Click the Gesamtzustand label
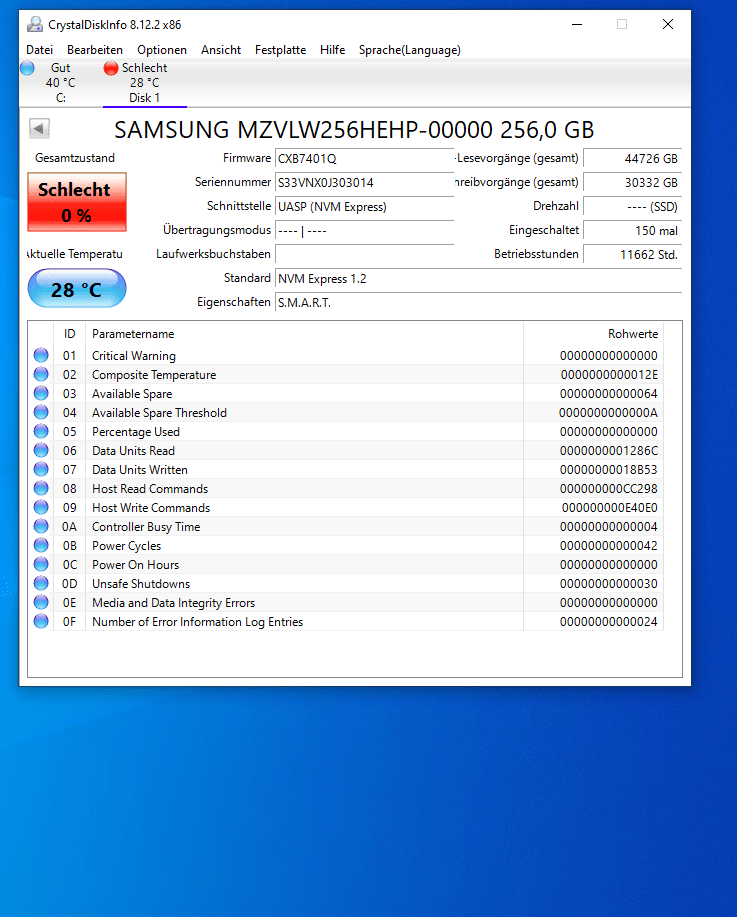The height and width of the screenshot is (917, 737). point(75,158)
